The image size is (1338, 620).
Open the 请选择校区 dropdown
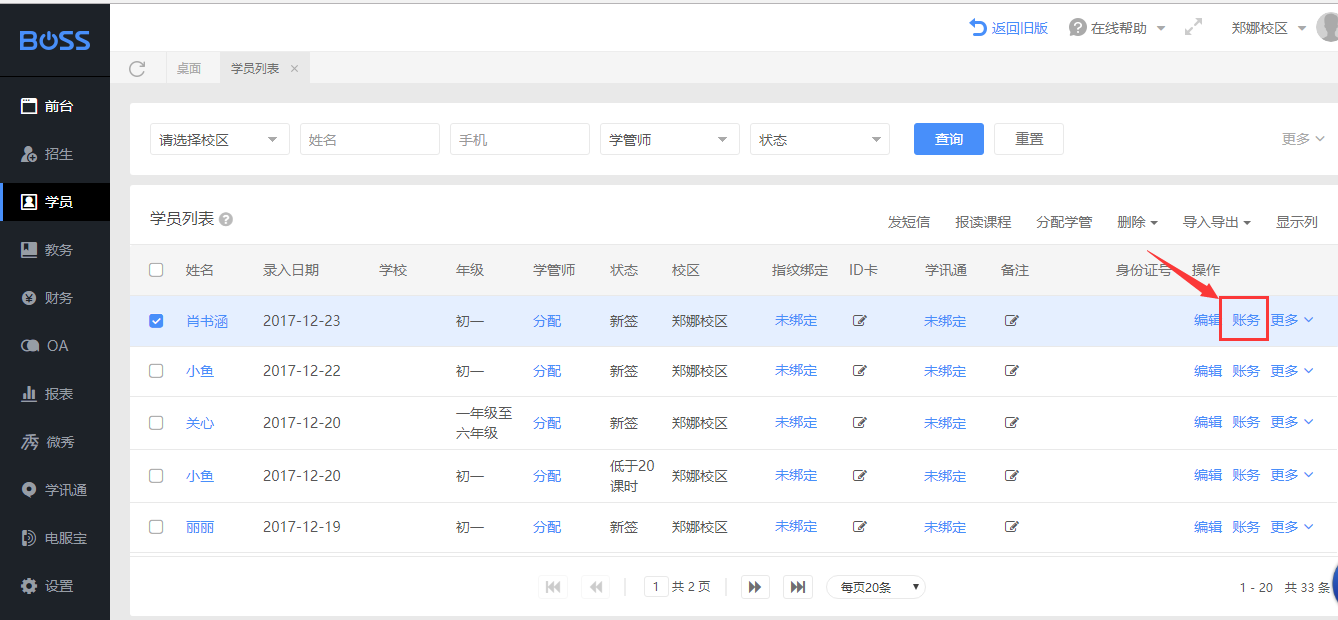(x=220, y=140)
